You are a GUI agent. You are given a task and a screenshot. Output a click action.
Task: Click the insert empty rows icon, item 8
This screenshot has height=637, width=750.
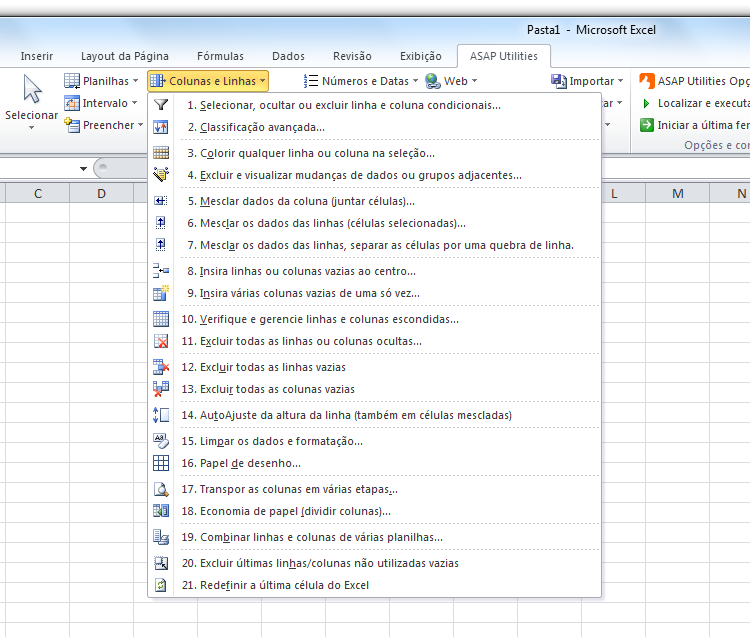(x=161, y=271)
